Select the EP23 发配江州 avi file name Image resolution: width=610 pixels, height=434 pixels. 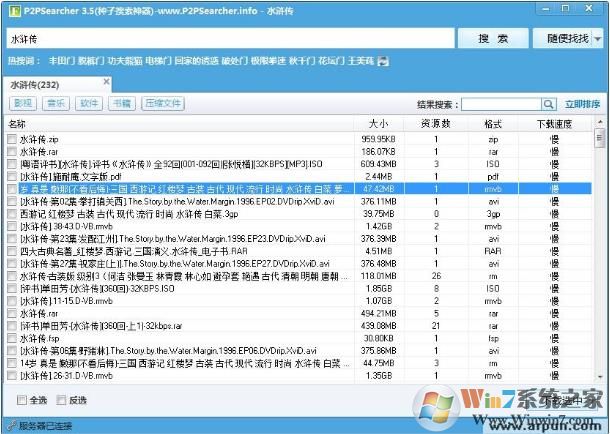(173, 239)
